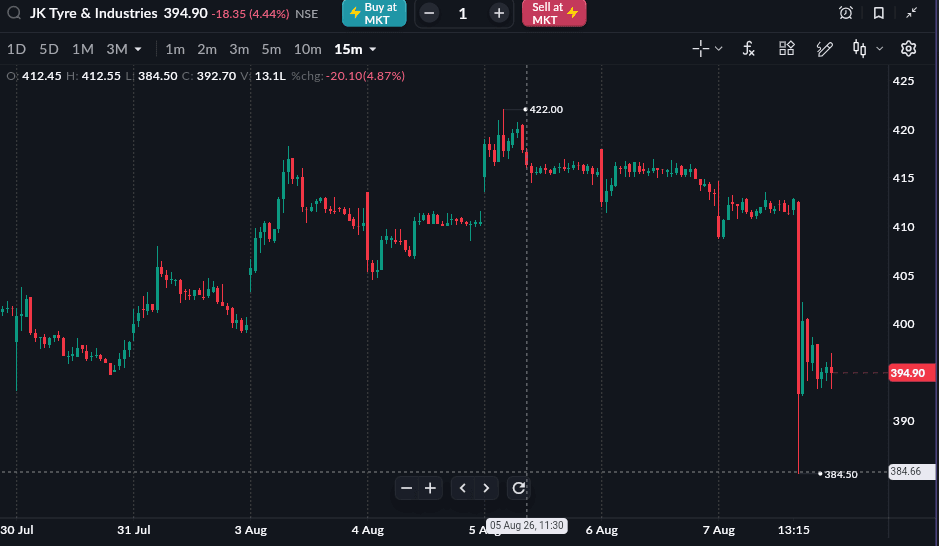Expand crosshair cursor options arrow
The height and width of the screenshot is (546, 939).
click(719, 48)
